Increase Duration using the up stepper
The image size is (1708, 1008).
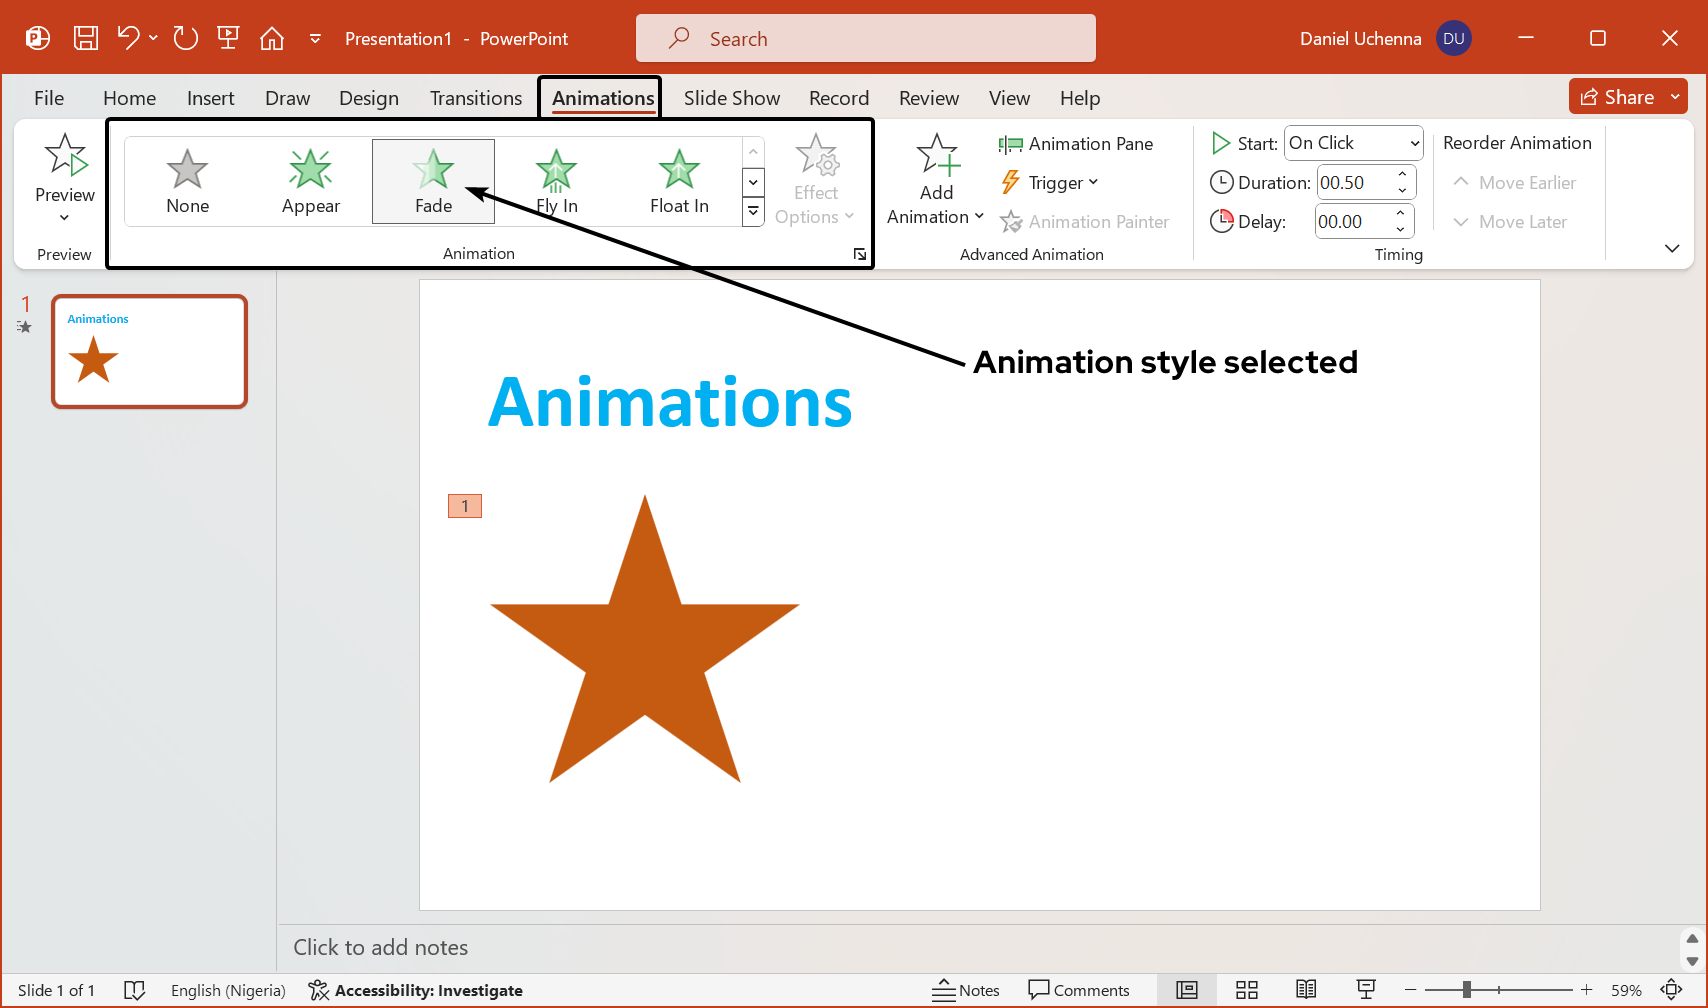pyautogui.click(x=1401, y=175)
